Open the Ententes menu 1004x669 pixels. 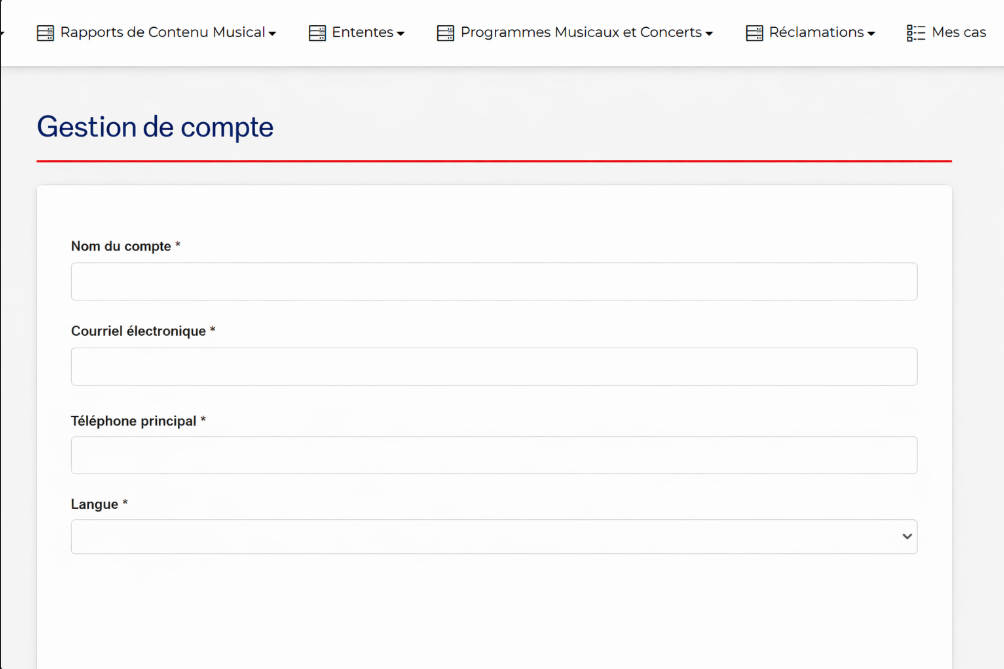[362, 32]
